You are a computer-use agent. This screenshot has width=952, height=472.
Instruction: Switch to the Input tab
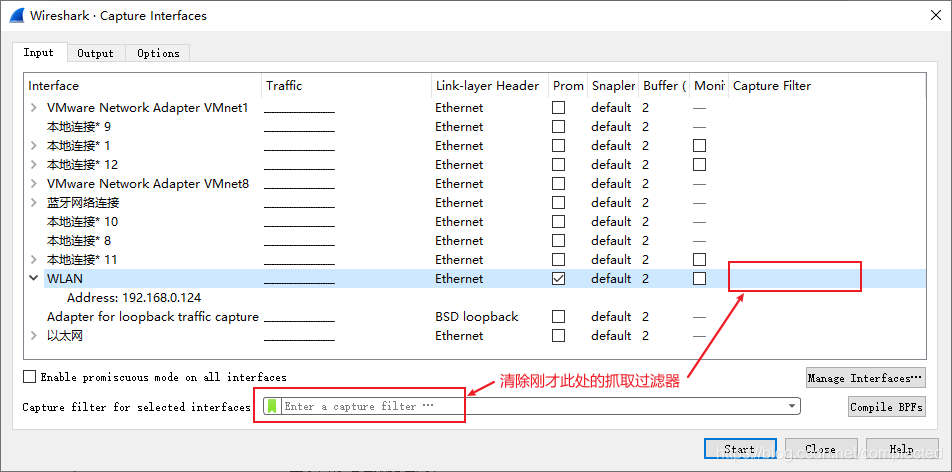click(39, 52)
